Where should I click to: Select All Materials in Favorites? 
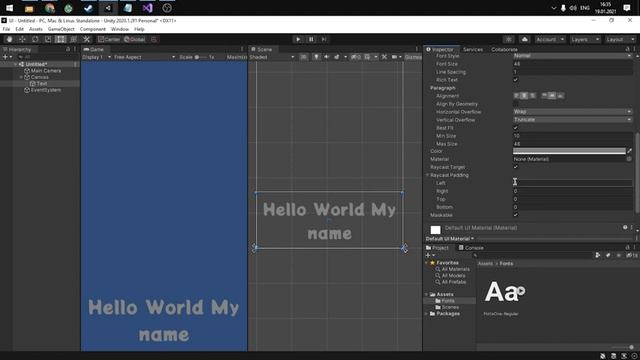coord(453,269)
